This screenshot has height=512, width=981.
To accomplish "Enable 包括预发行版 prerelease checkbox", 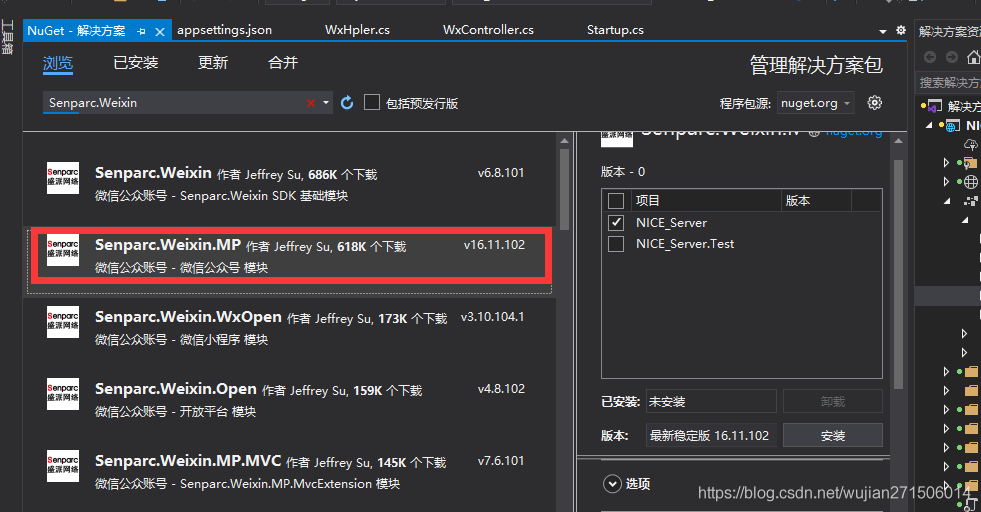I will tap(372, 102).
